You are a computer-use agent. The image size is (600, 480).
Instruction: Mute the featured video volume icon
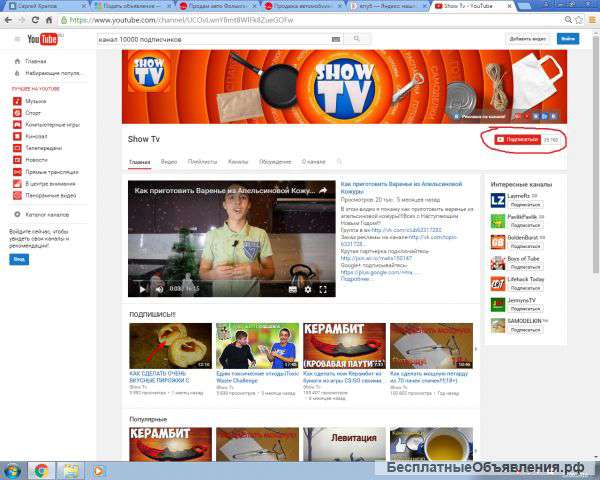pyautogui.click(x=159, y=289)
